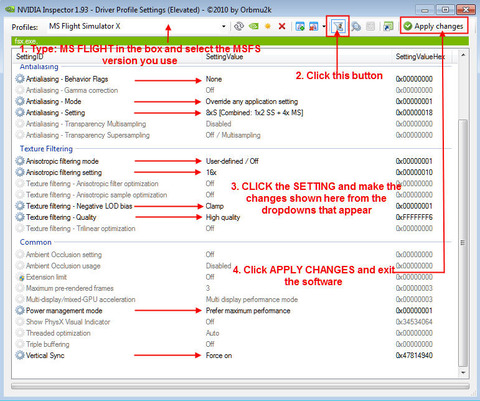Click the red X delete profile icon
Screen dimensions: 480x401
click(282, 26)
